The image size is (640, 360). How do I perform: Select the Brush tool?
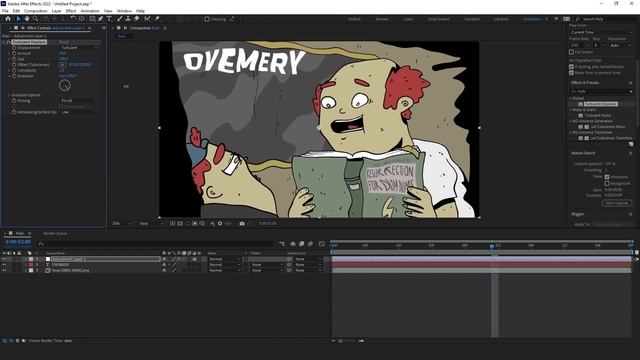pos(120,19)
